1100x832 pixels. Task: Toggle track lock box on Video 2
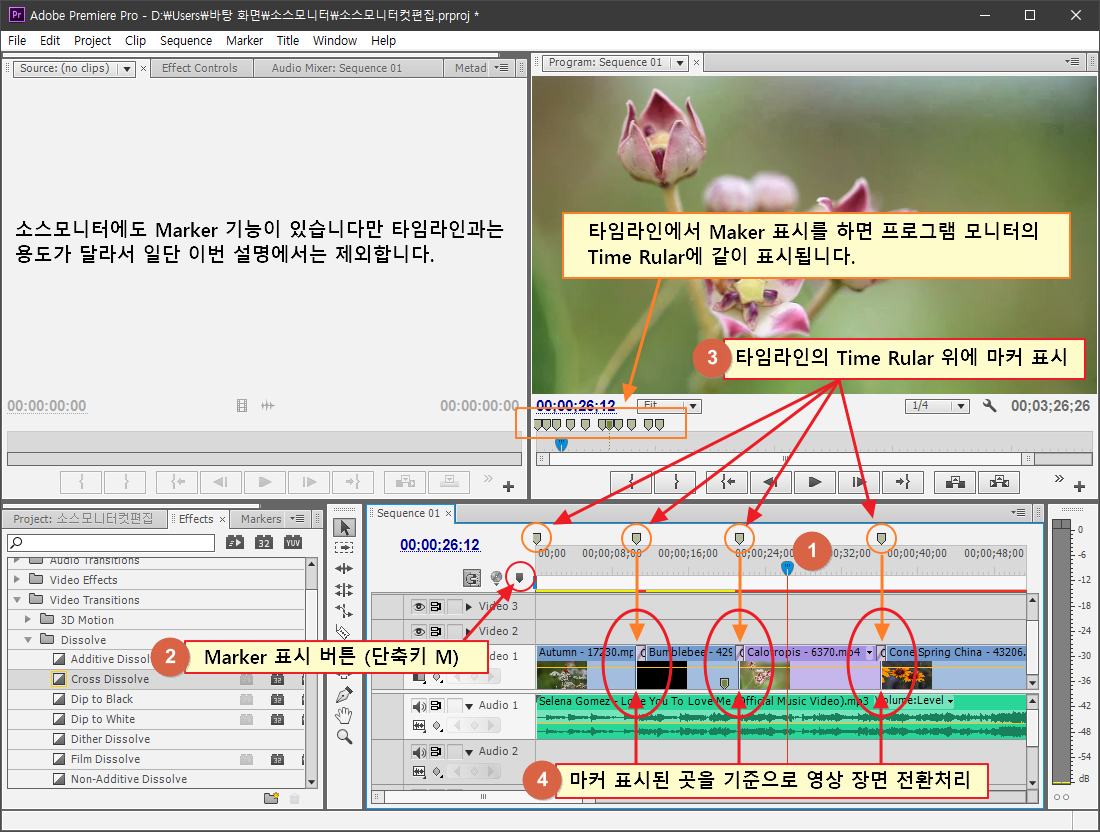click(x=455, y=631)
